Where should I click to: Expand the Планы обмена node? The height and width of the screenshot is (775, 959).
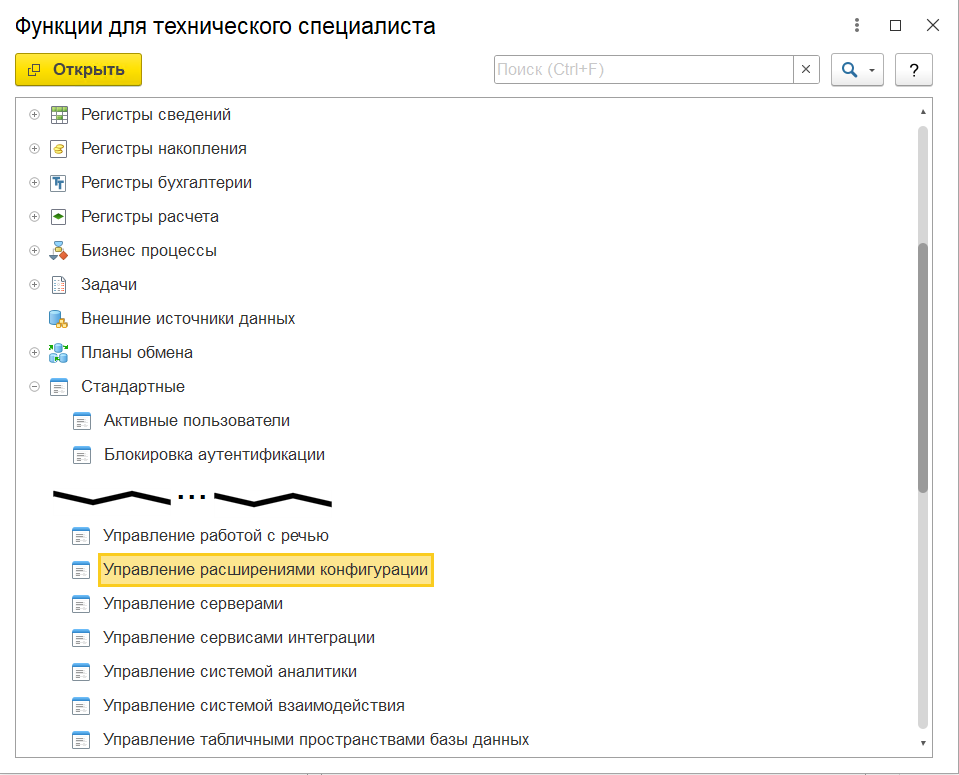point(35,353)
